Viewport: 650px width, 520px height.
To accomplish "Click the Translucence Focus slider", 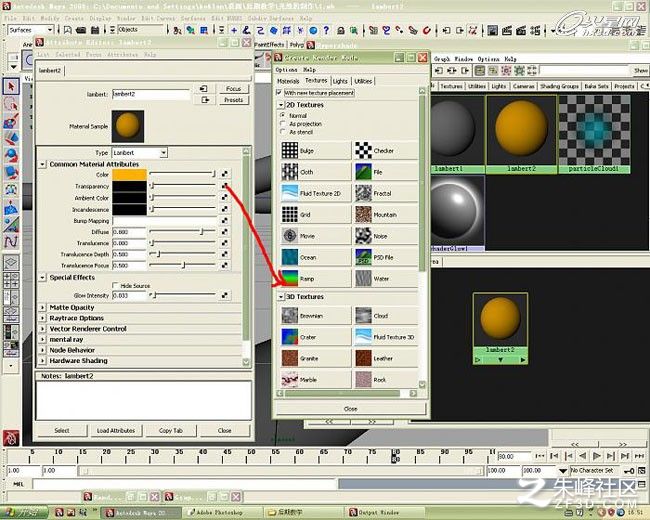I will click(x=182, y=265).
